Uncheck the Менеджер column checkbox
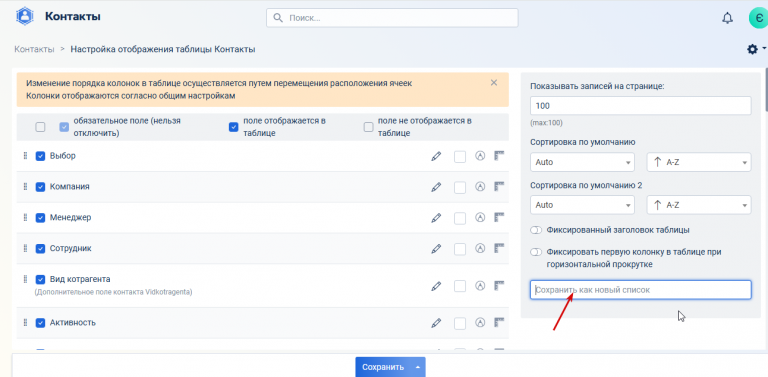 40,218
